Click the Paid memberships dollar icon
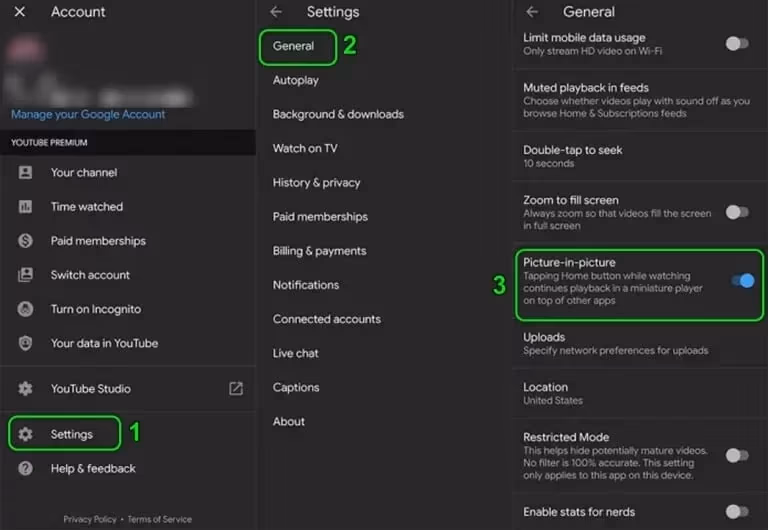This screenshot has height=530, width=768. click(26, 241)
